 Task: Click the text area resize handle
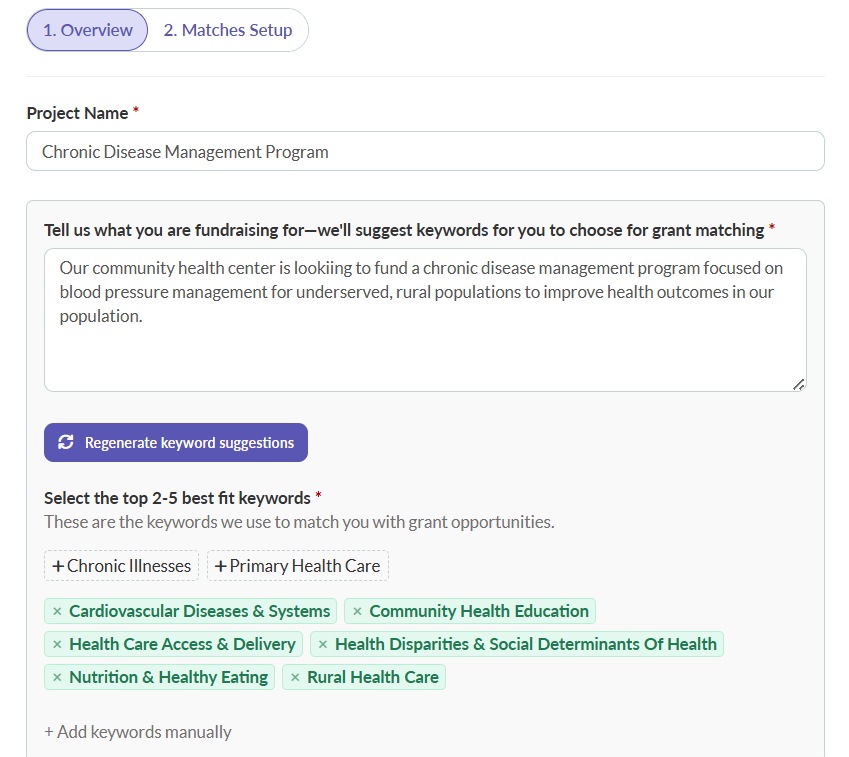(799, 384)
